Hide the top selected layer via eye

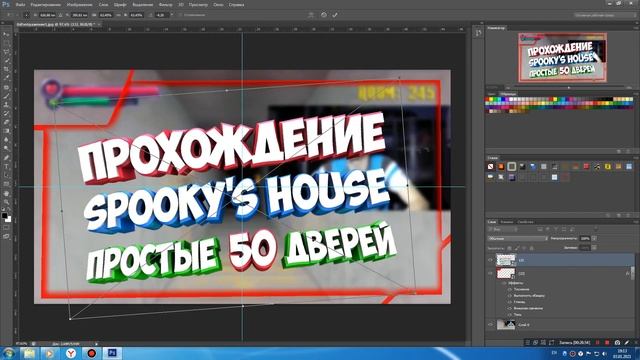pyautogui.click(x=490, y=260)
